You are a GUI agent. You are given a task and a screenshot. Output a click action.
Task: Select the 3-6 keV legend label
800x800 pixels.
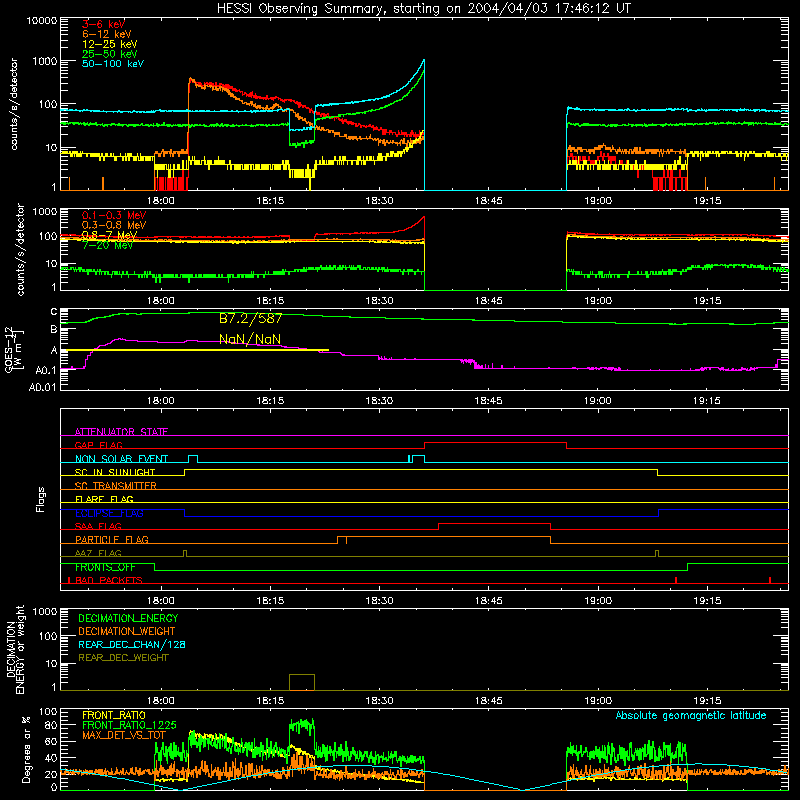[x=104, y=24]
